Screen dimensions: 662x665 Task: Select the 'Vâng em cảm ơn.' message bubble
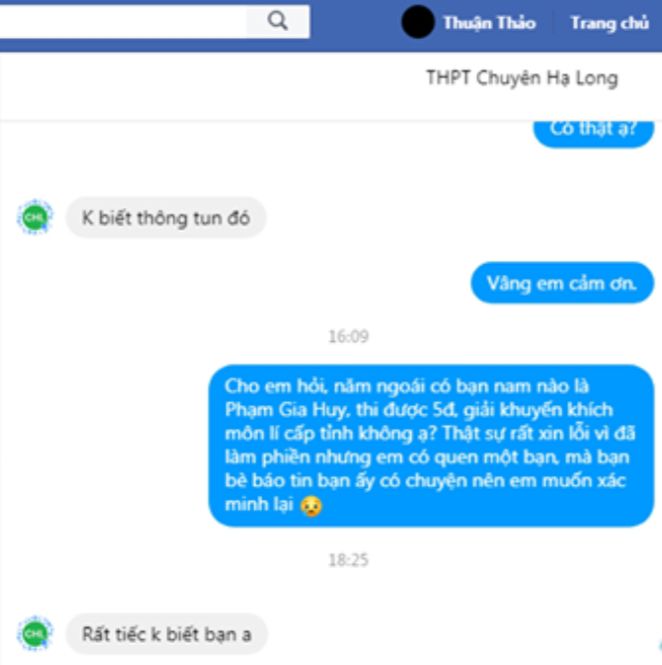(562, 283)
